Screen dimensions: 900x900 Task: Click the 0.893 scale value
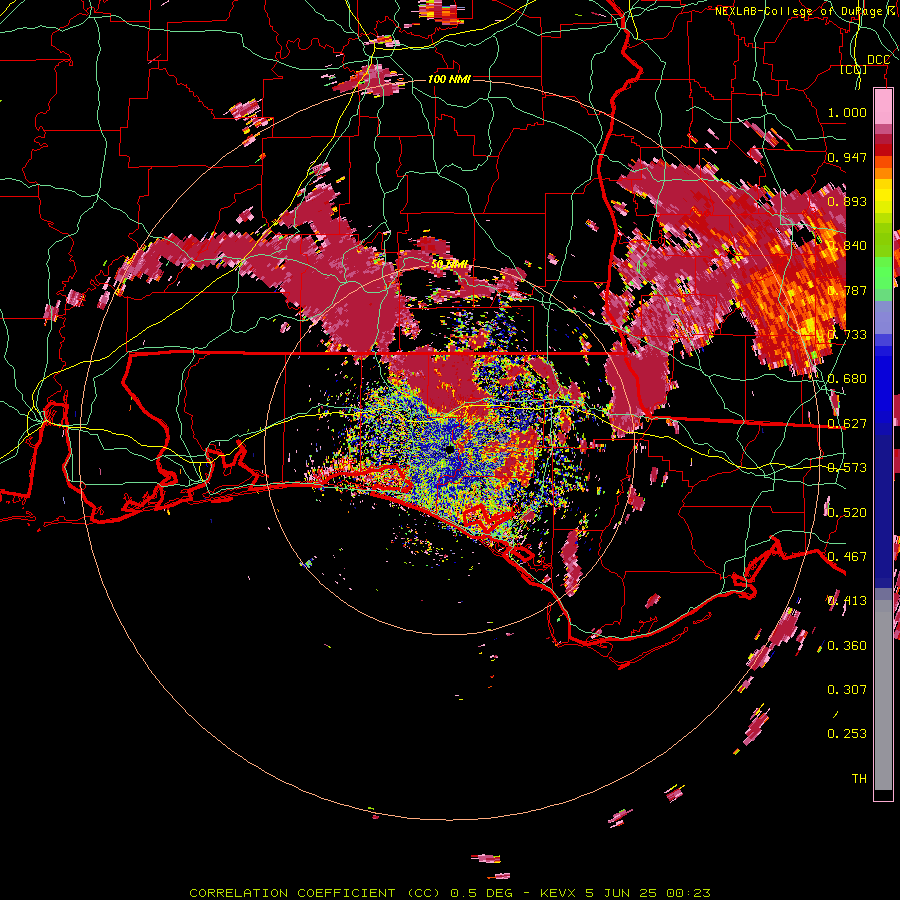point(847,201)
